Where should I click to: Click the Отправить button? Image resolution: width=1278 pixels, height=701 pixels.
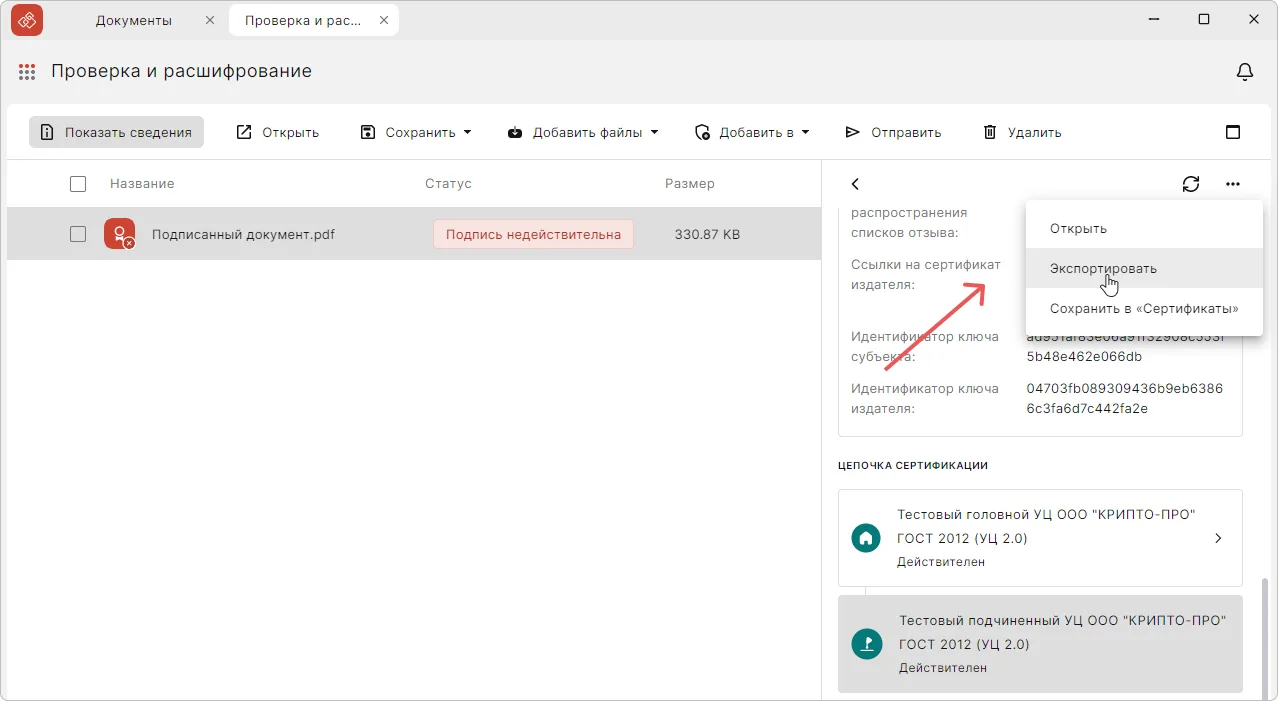[893, 132]
